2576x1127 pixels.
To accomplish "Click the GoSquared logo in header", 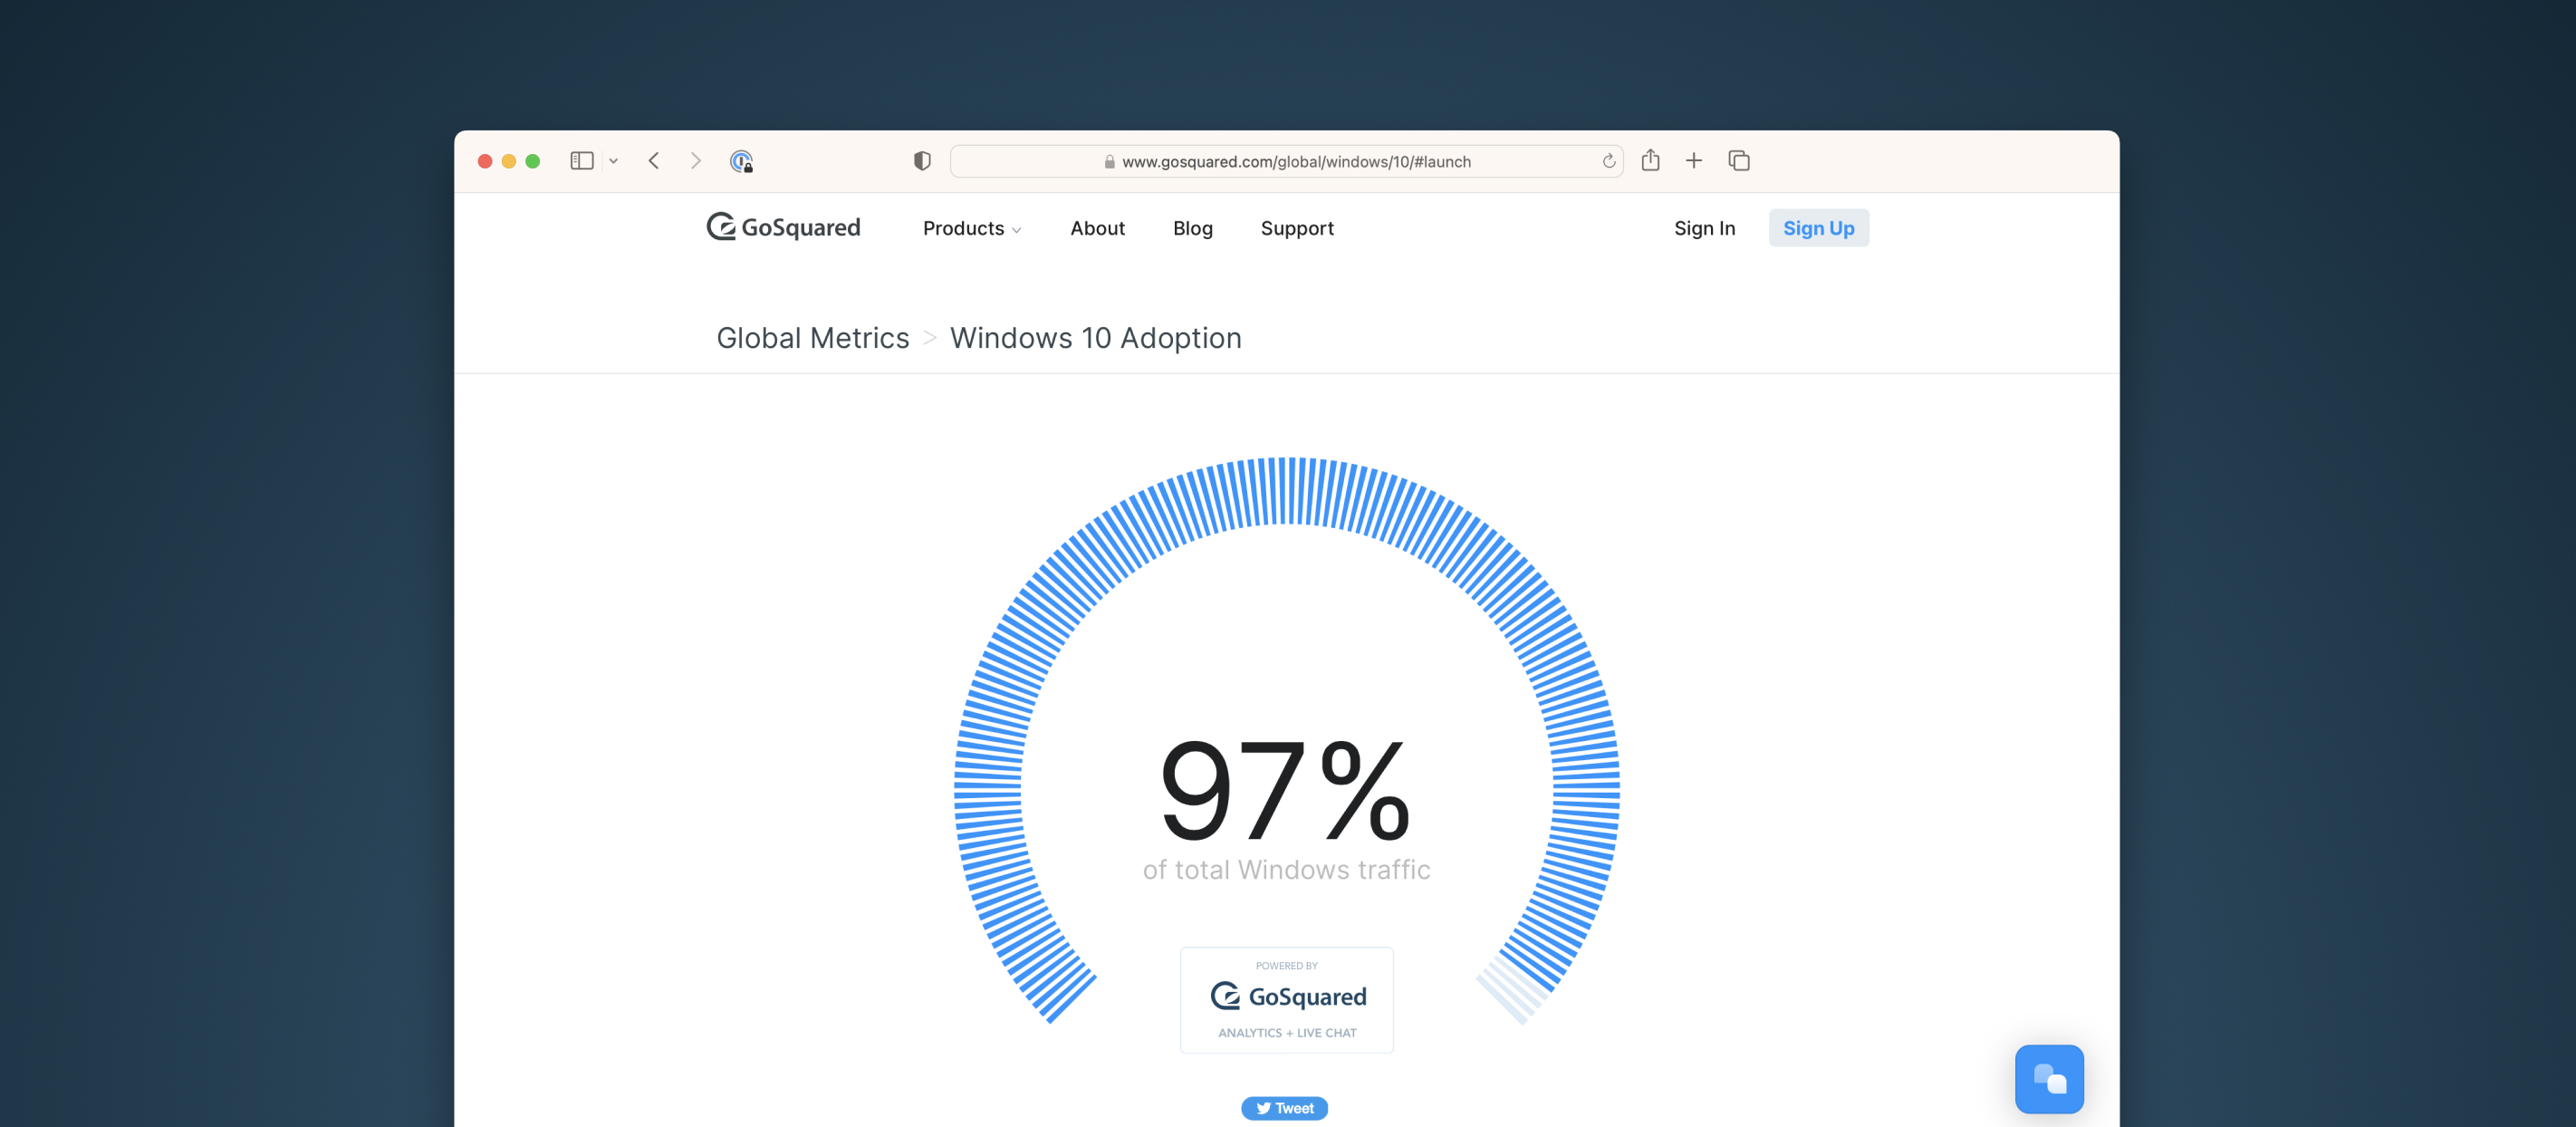I will point(783,228).
